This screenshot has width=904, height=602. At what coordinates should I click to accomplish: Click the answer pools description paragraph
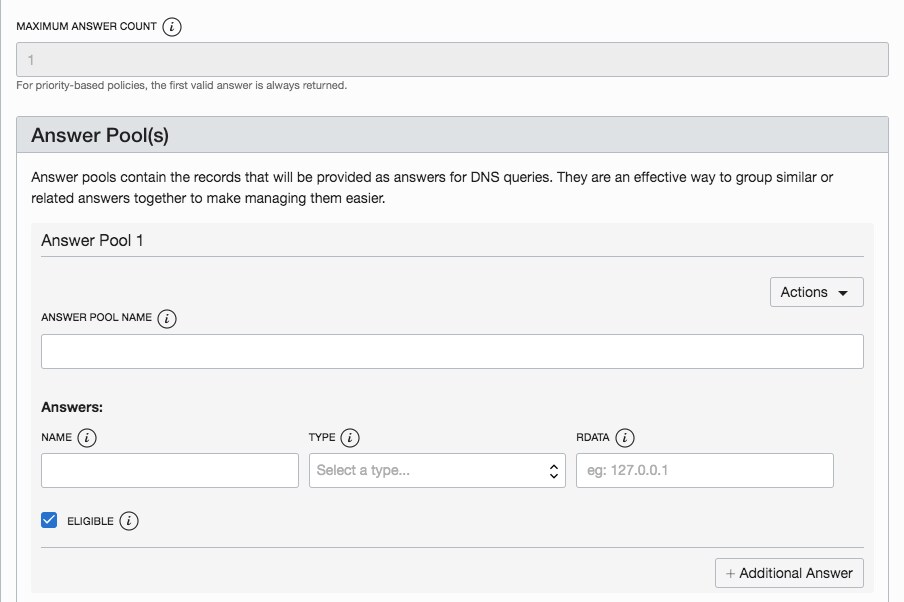(432, 187)
